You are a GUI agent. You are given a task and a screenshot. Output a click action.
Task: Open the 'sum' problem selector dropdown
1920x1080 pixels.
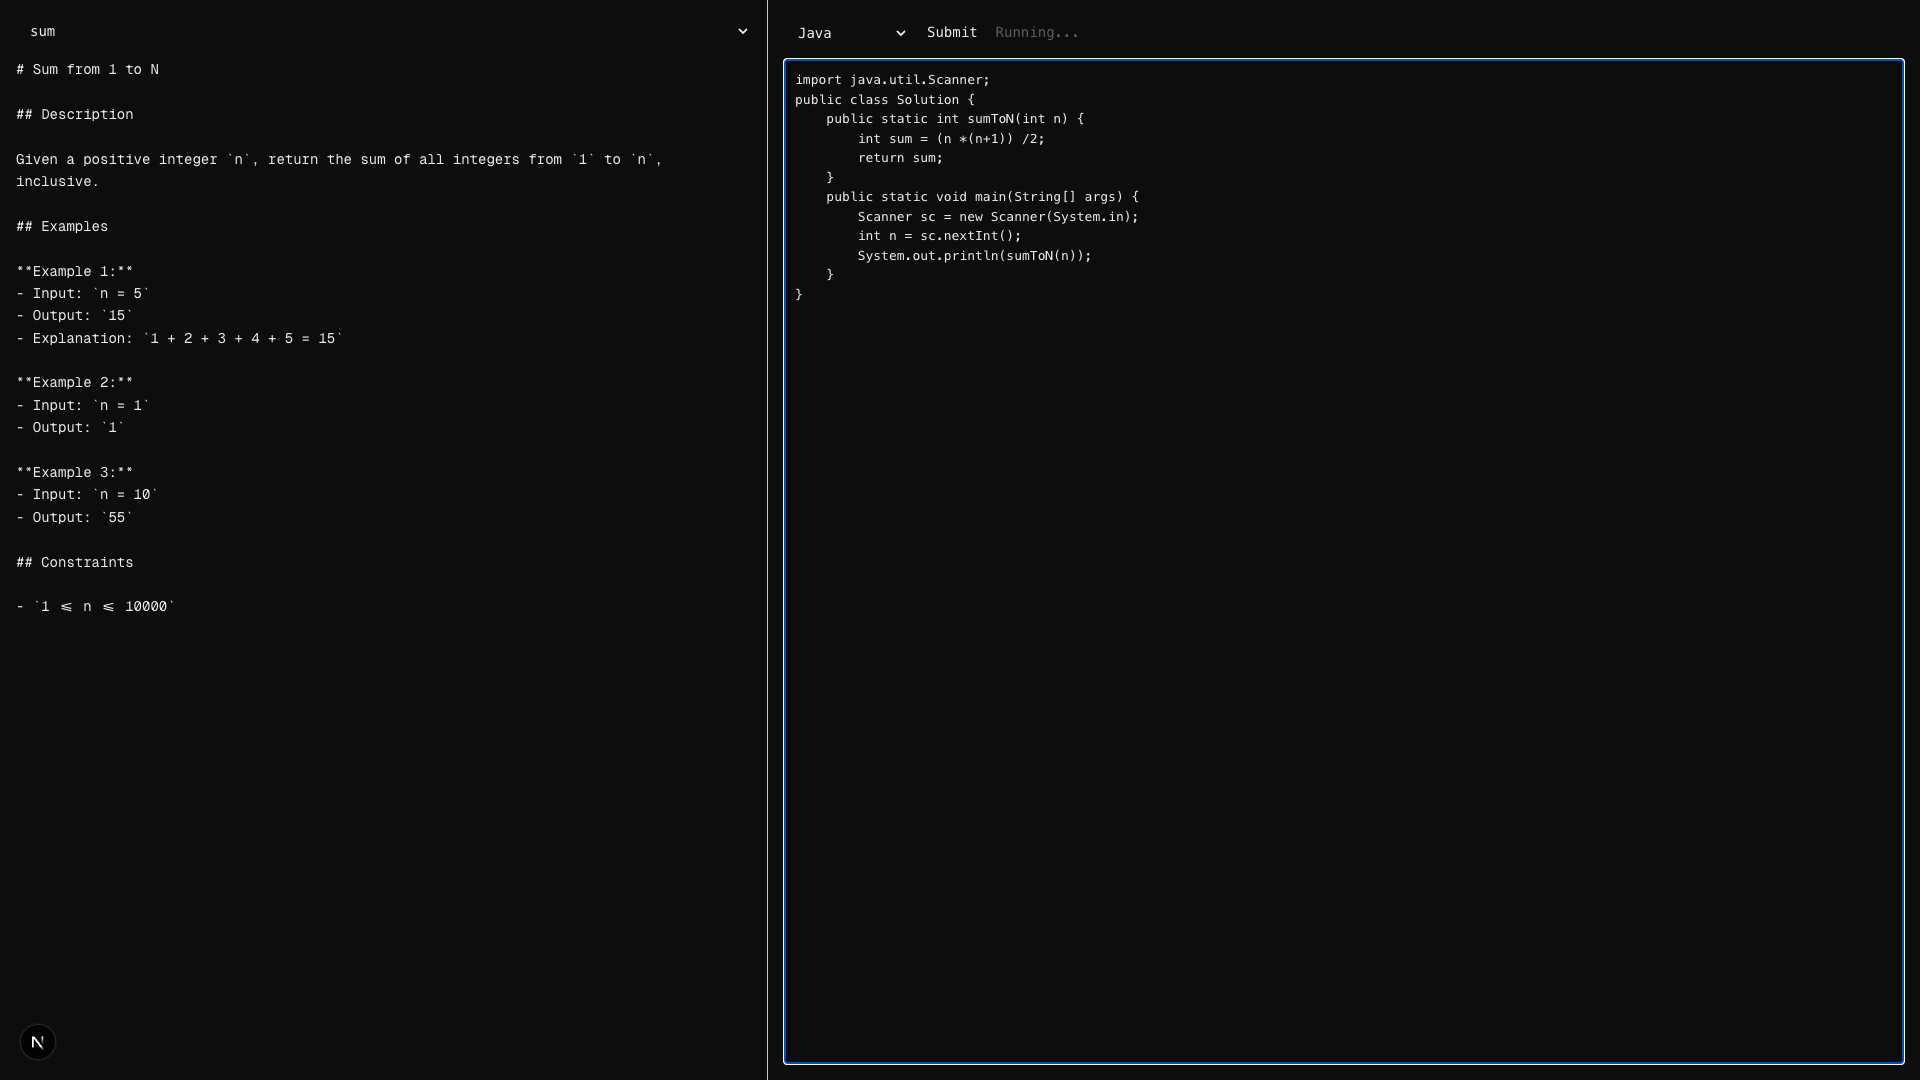384,32
